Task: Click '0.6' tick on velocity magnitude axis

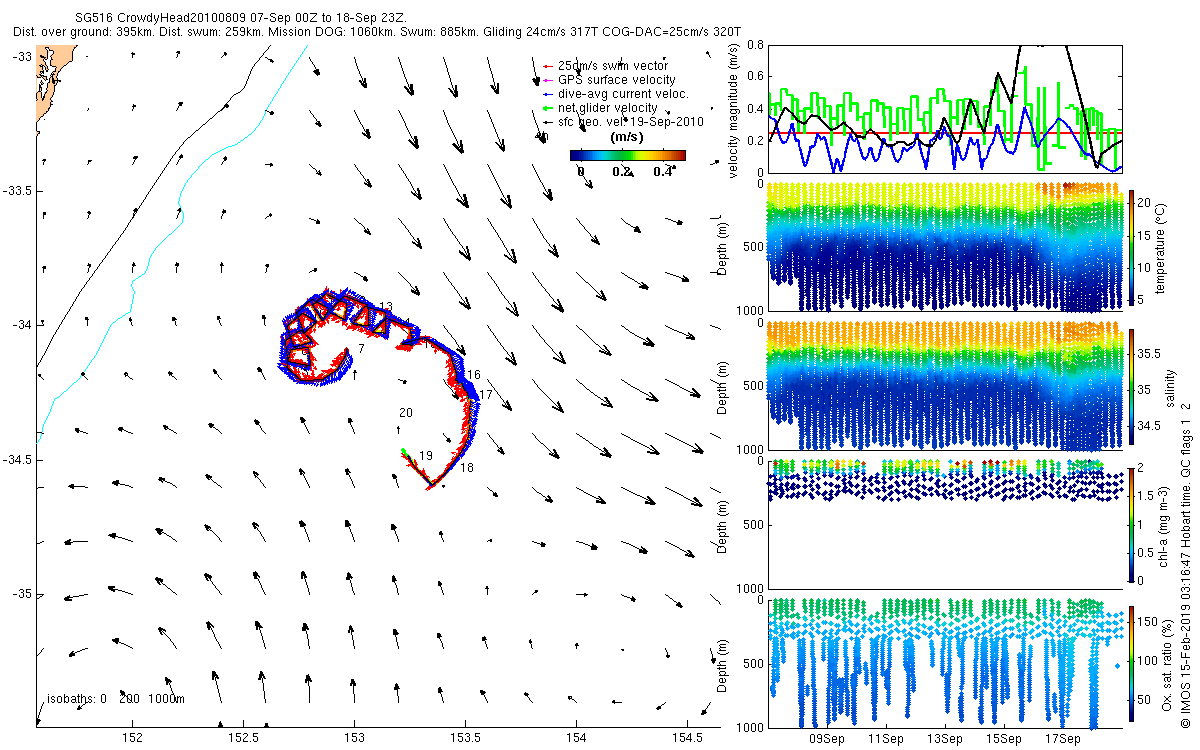Action: (x=755, y=76)
